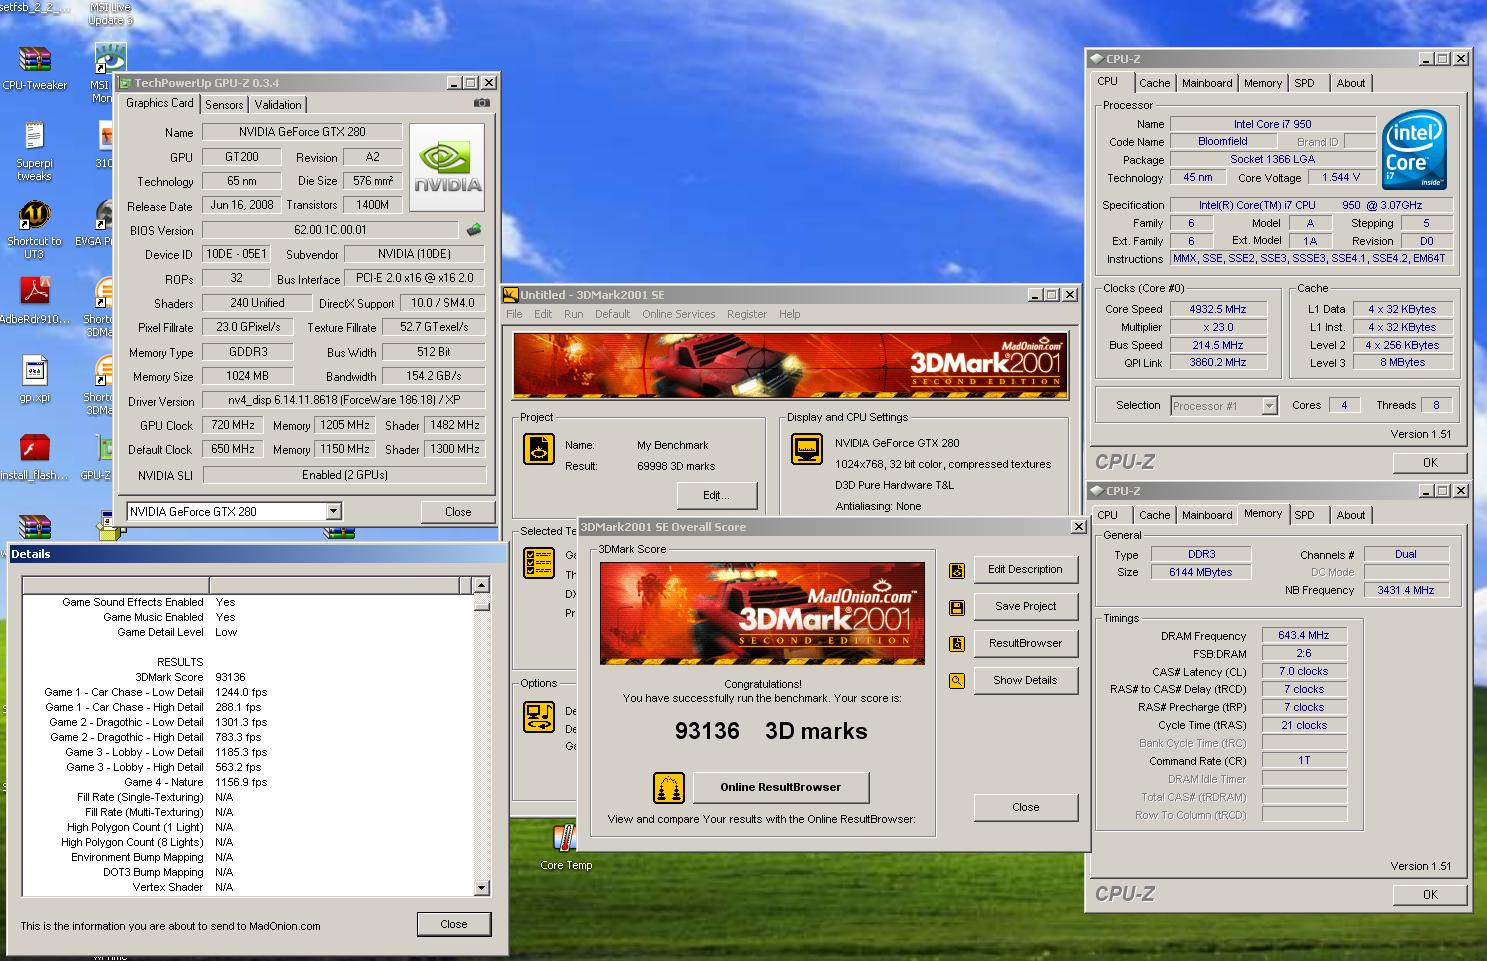Click the Edit Description button
The height and width of the screenshot is (961, 1487).
click(x=1025, y=570)
